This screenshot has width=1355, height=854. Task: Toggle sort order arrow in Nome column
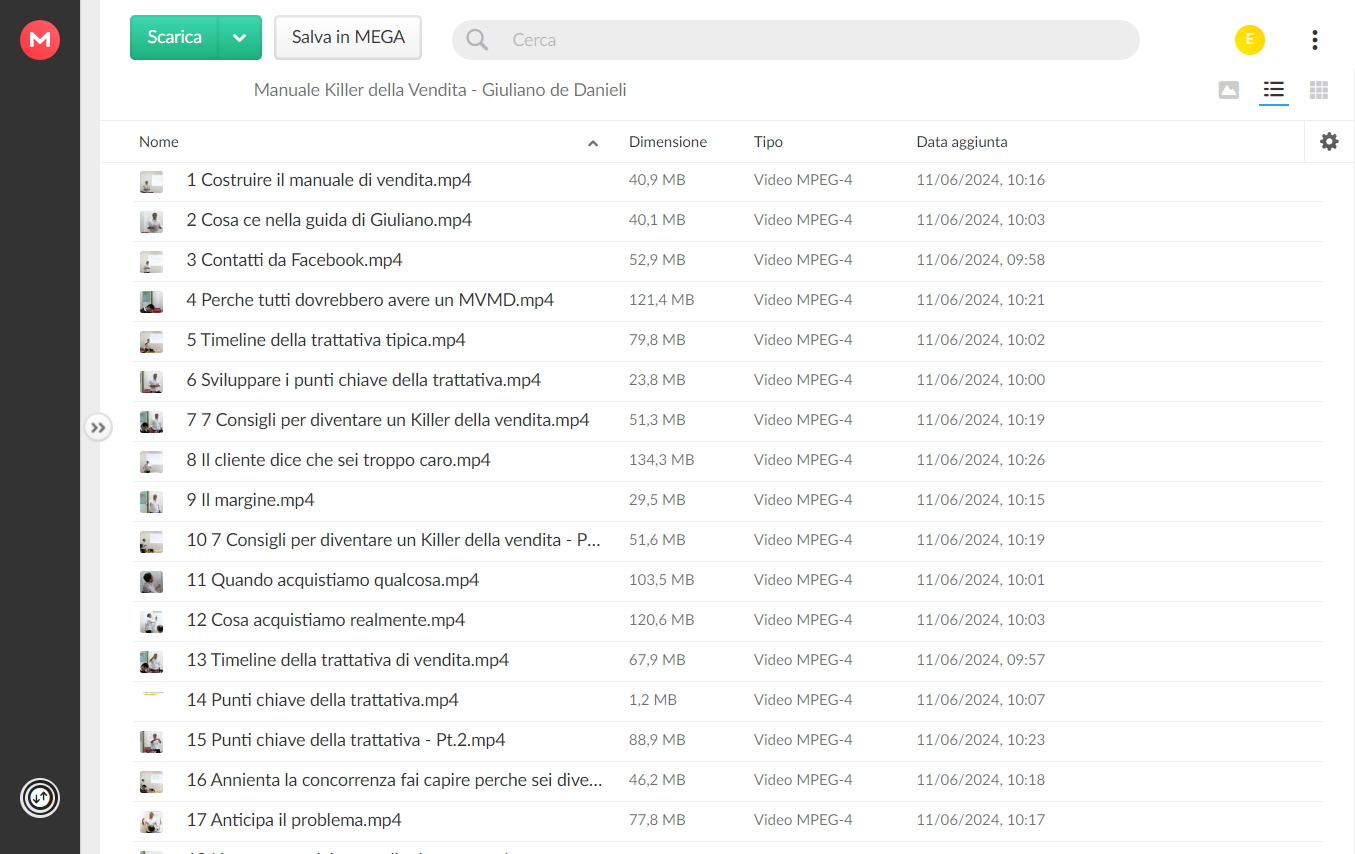[x=593, y=143]
